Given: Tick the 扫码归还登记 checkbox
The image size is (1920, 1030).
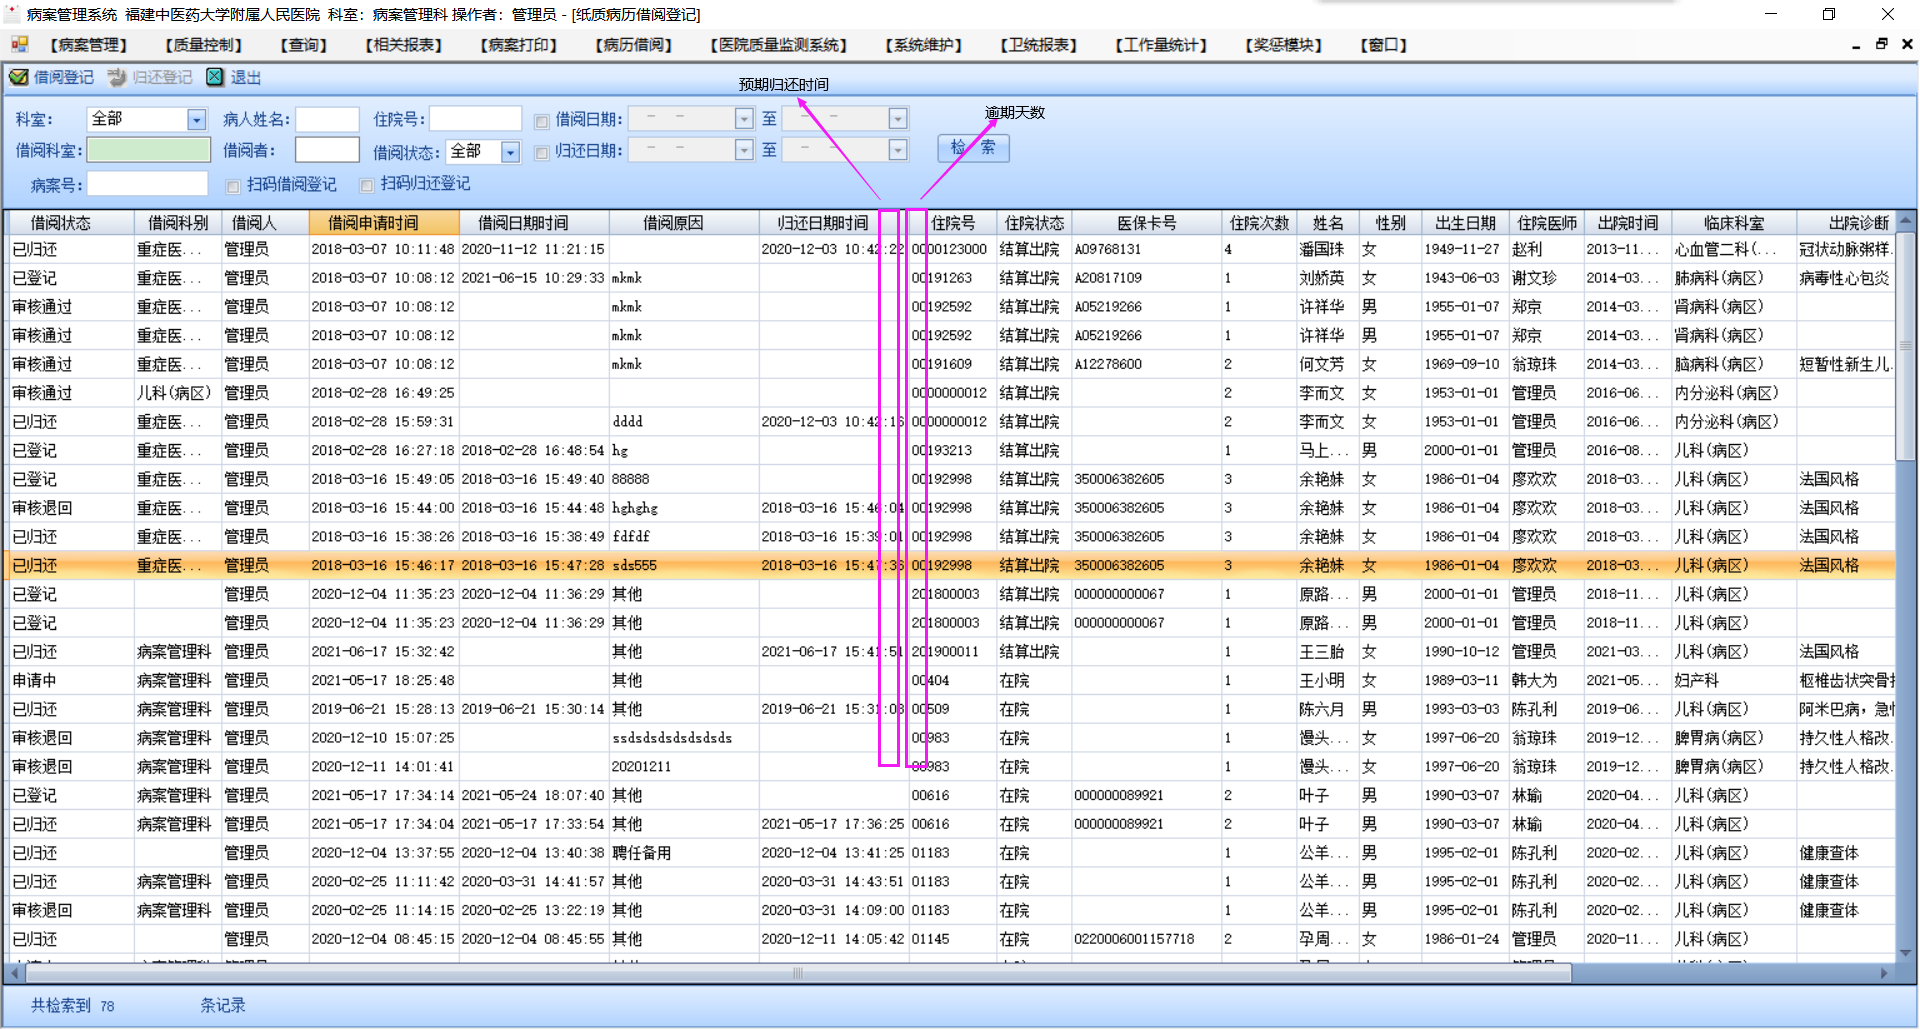Looking at the screenshot, I should point(367,185).
